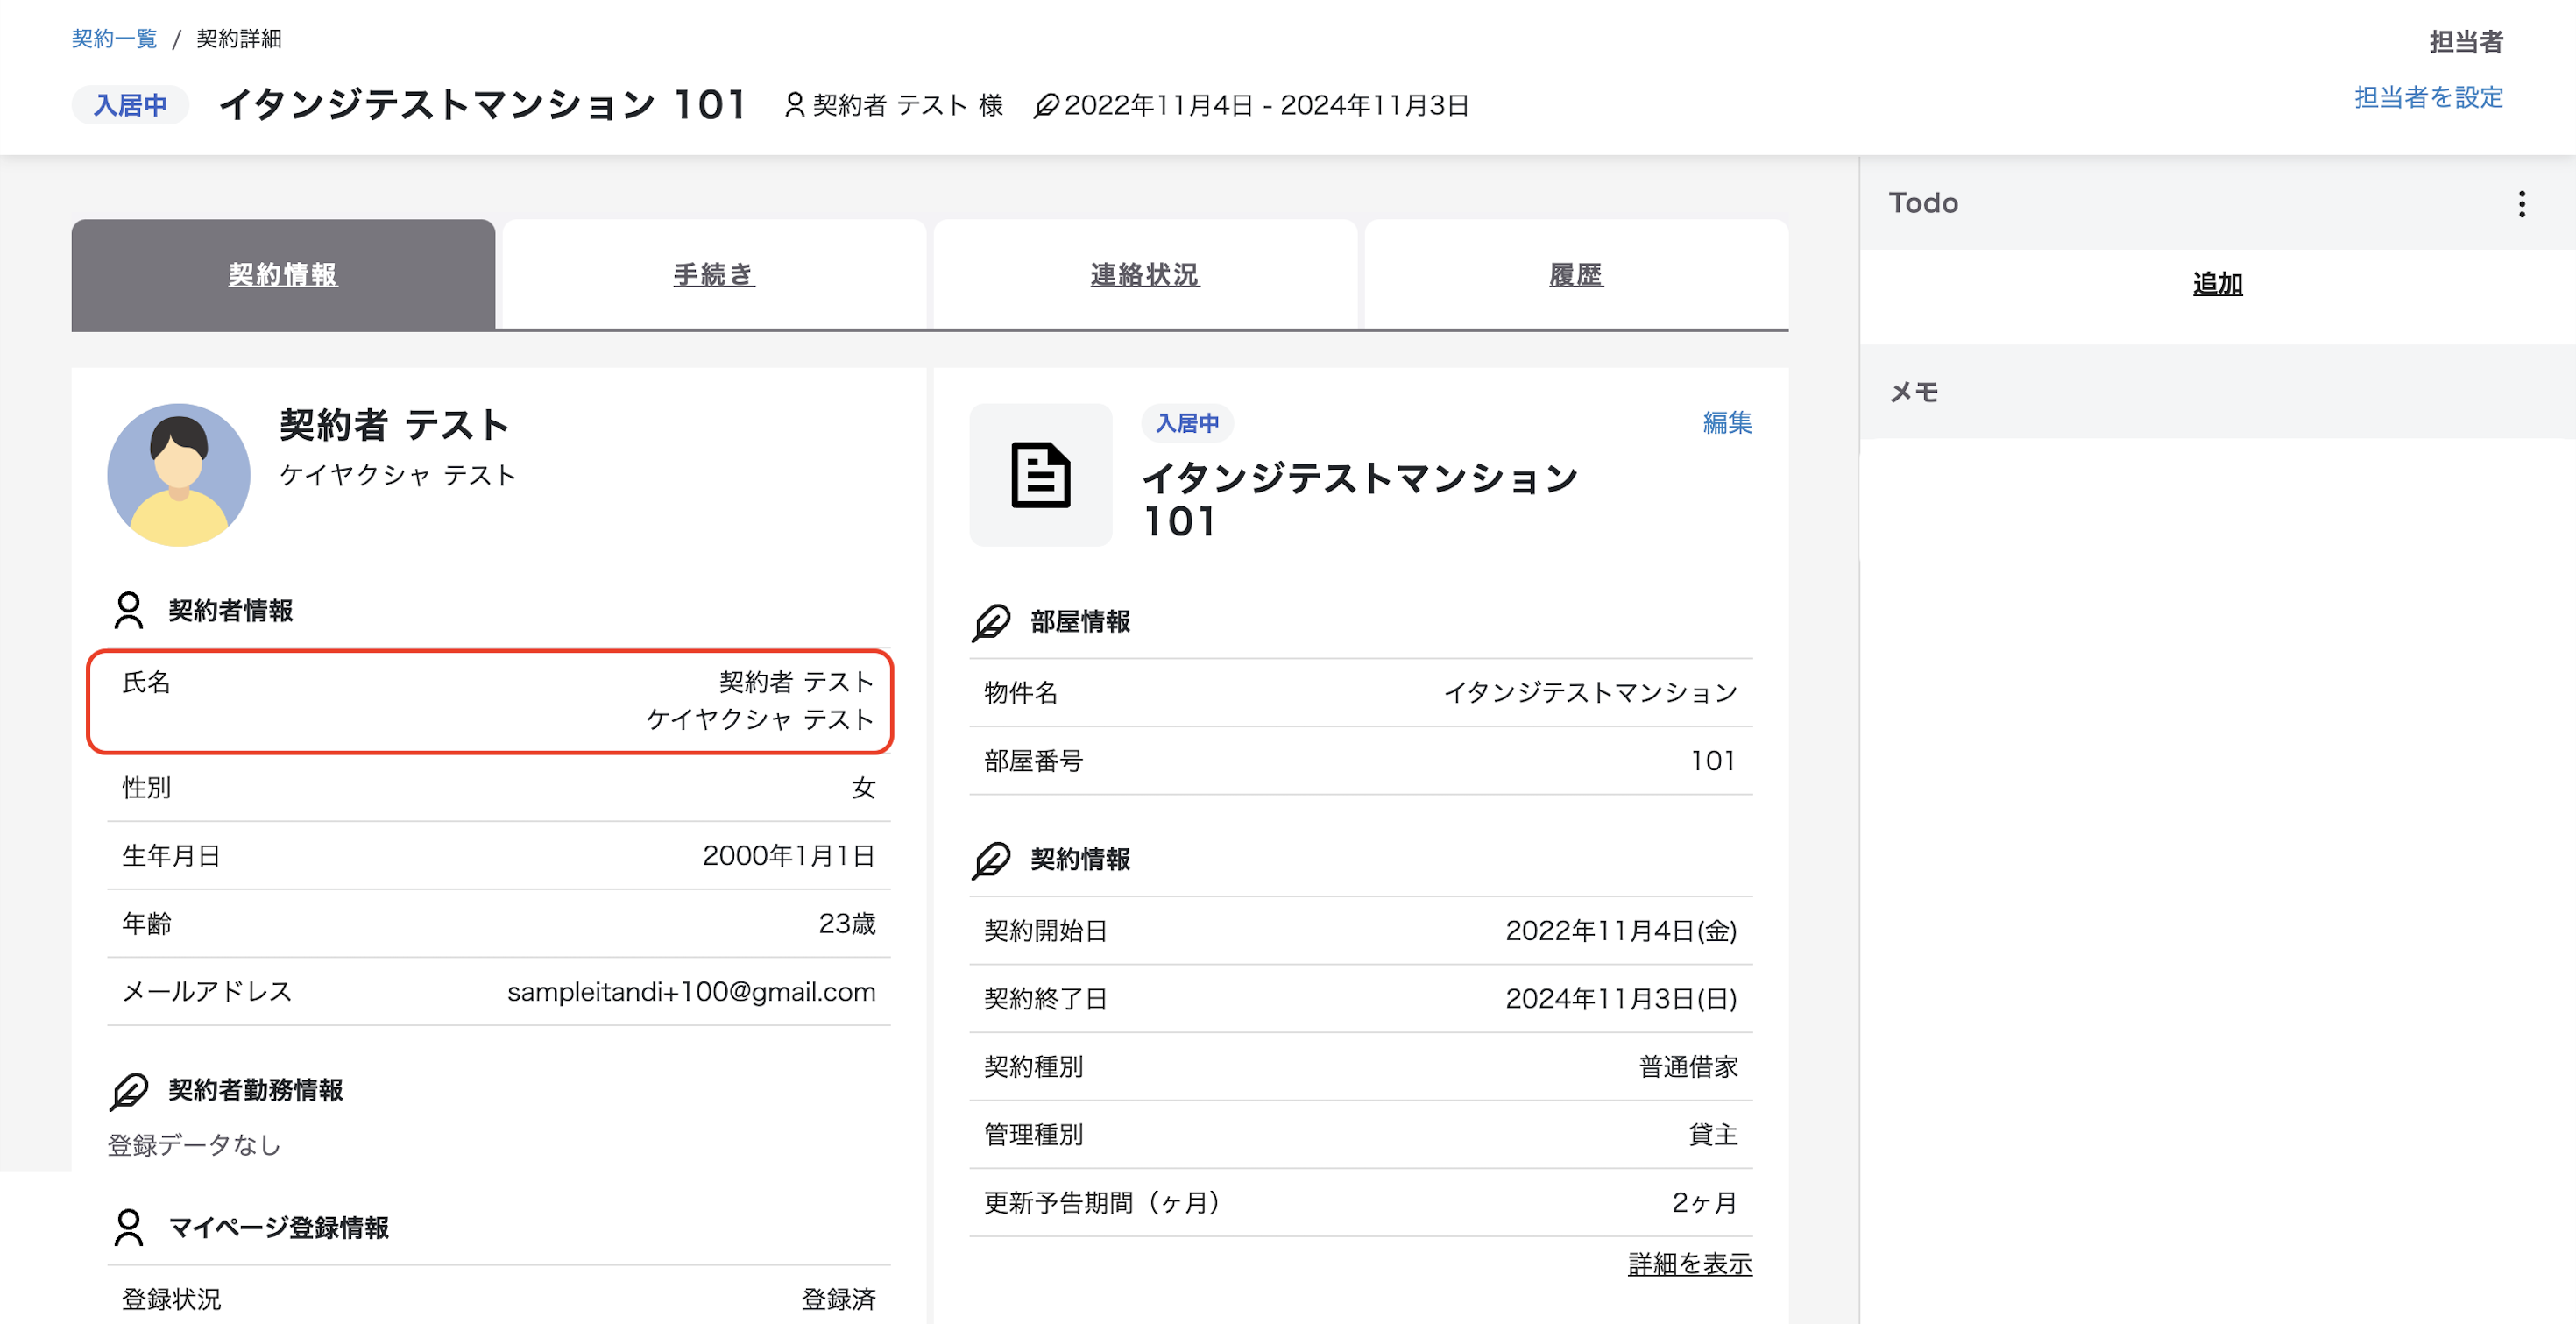The width and height of the screenshot is (2576, 1324).
Task: Click the feather icon next to 部屋情報
Action: tap(991, 622)
